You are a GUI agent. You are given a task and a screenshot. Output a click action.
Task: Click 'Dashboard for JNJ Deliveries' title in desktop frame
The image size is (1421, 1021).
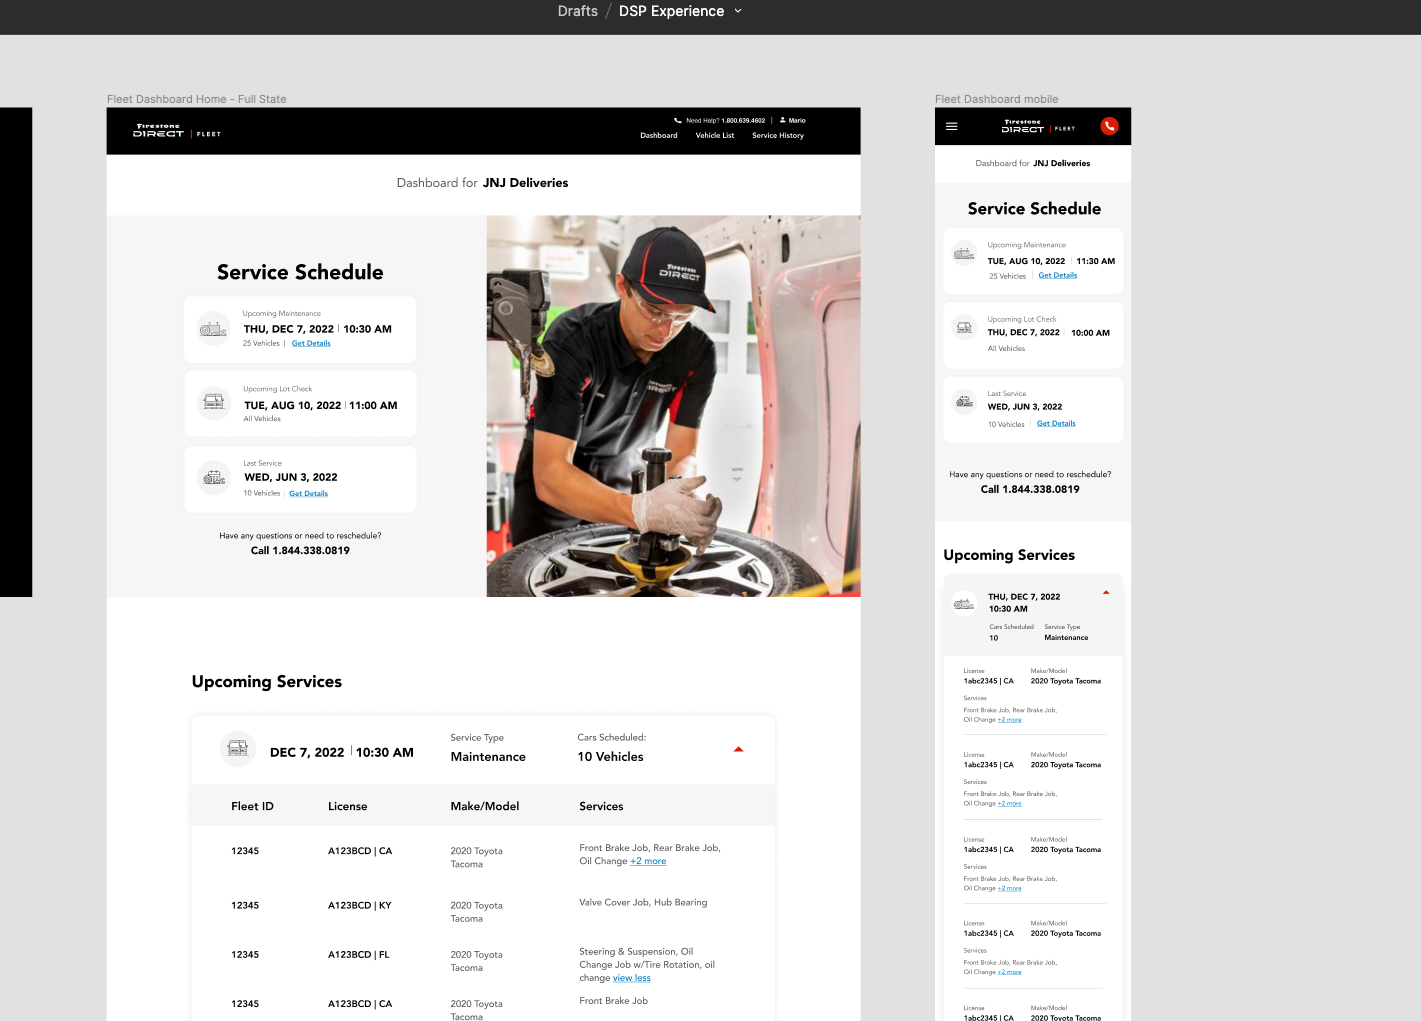click(x=482, y=183)
